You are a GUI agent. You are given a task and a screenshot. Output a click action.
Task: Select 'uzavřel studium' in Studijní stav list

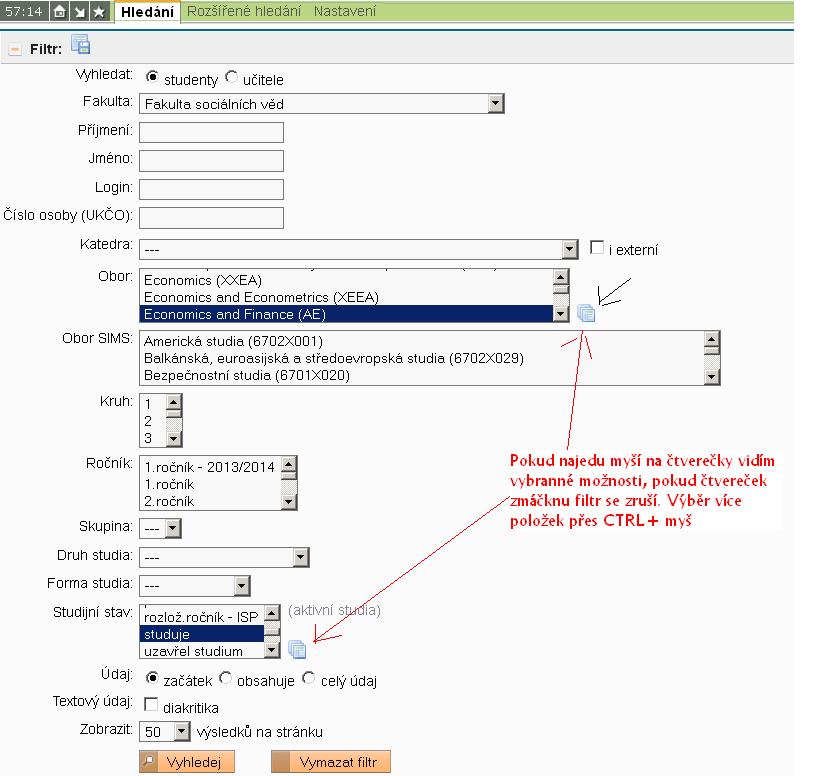click(x=202, y=651)
